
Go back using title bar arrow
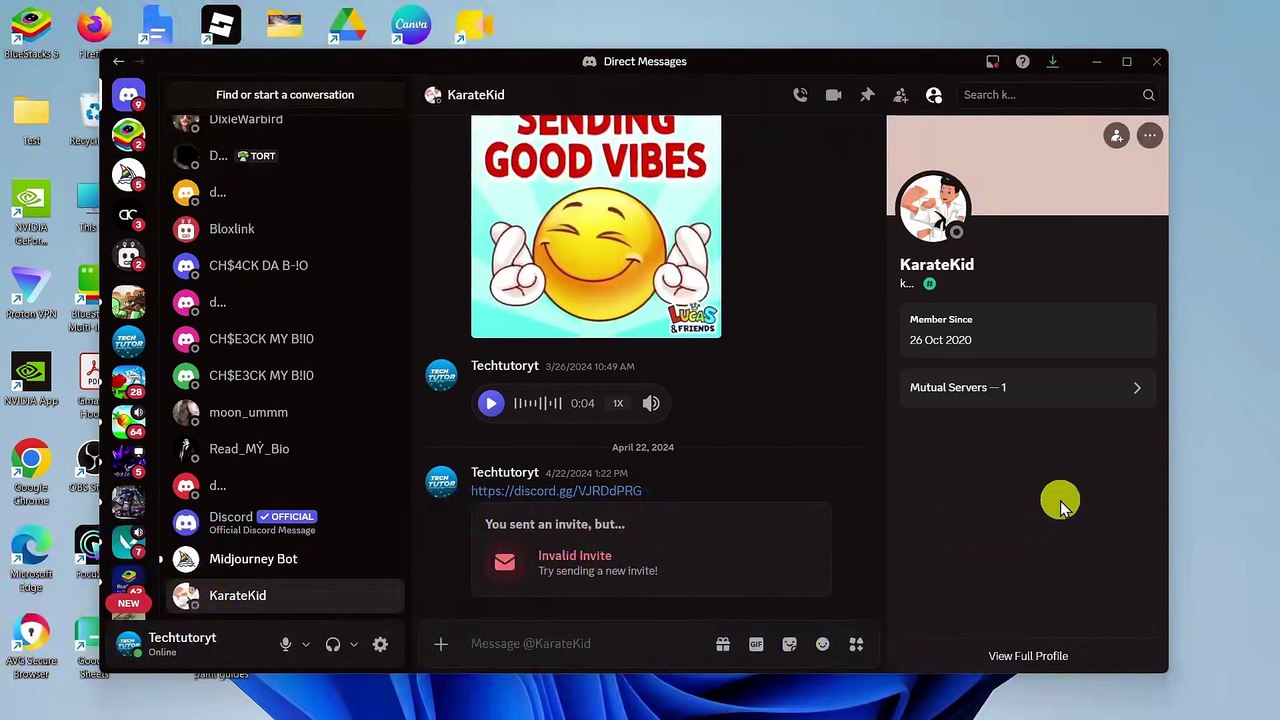[118, 62]
